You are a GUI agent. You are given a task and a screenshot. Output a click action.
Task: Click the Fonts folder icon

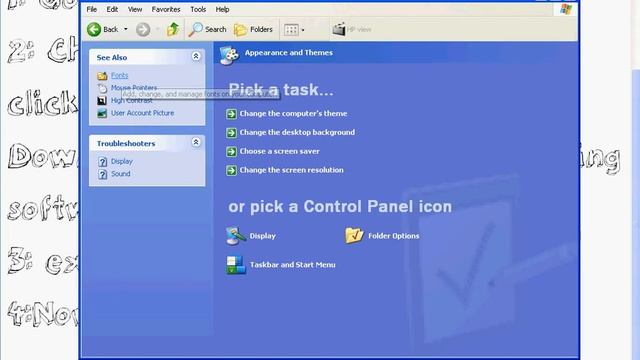click(x=102, y=76)
